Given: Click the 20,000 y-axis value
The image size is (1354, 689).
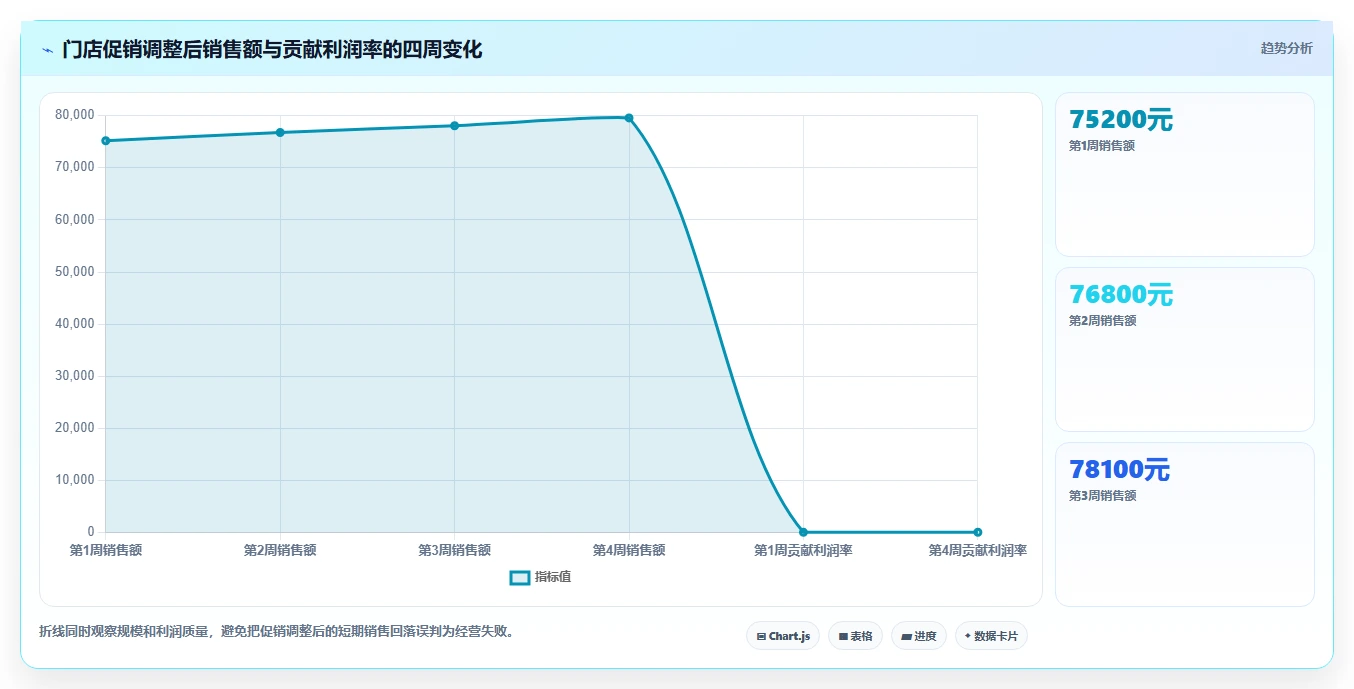Looking at the screenshot, I should [75, 428].
